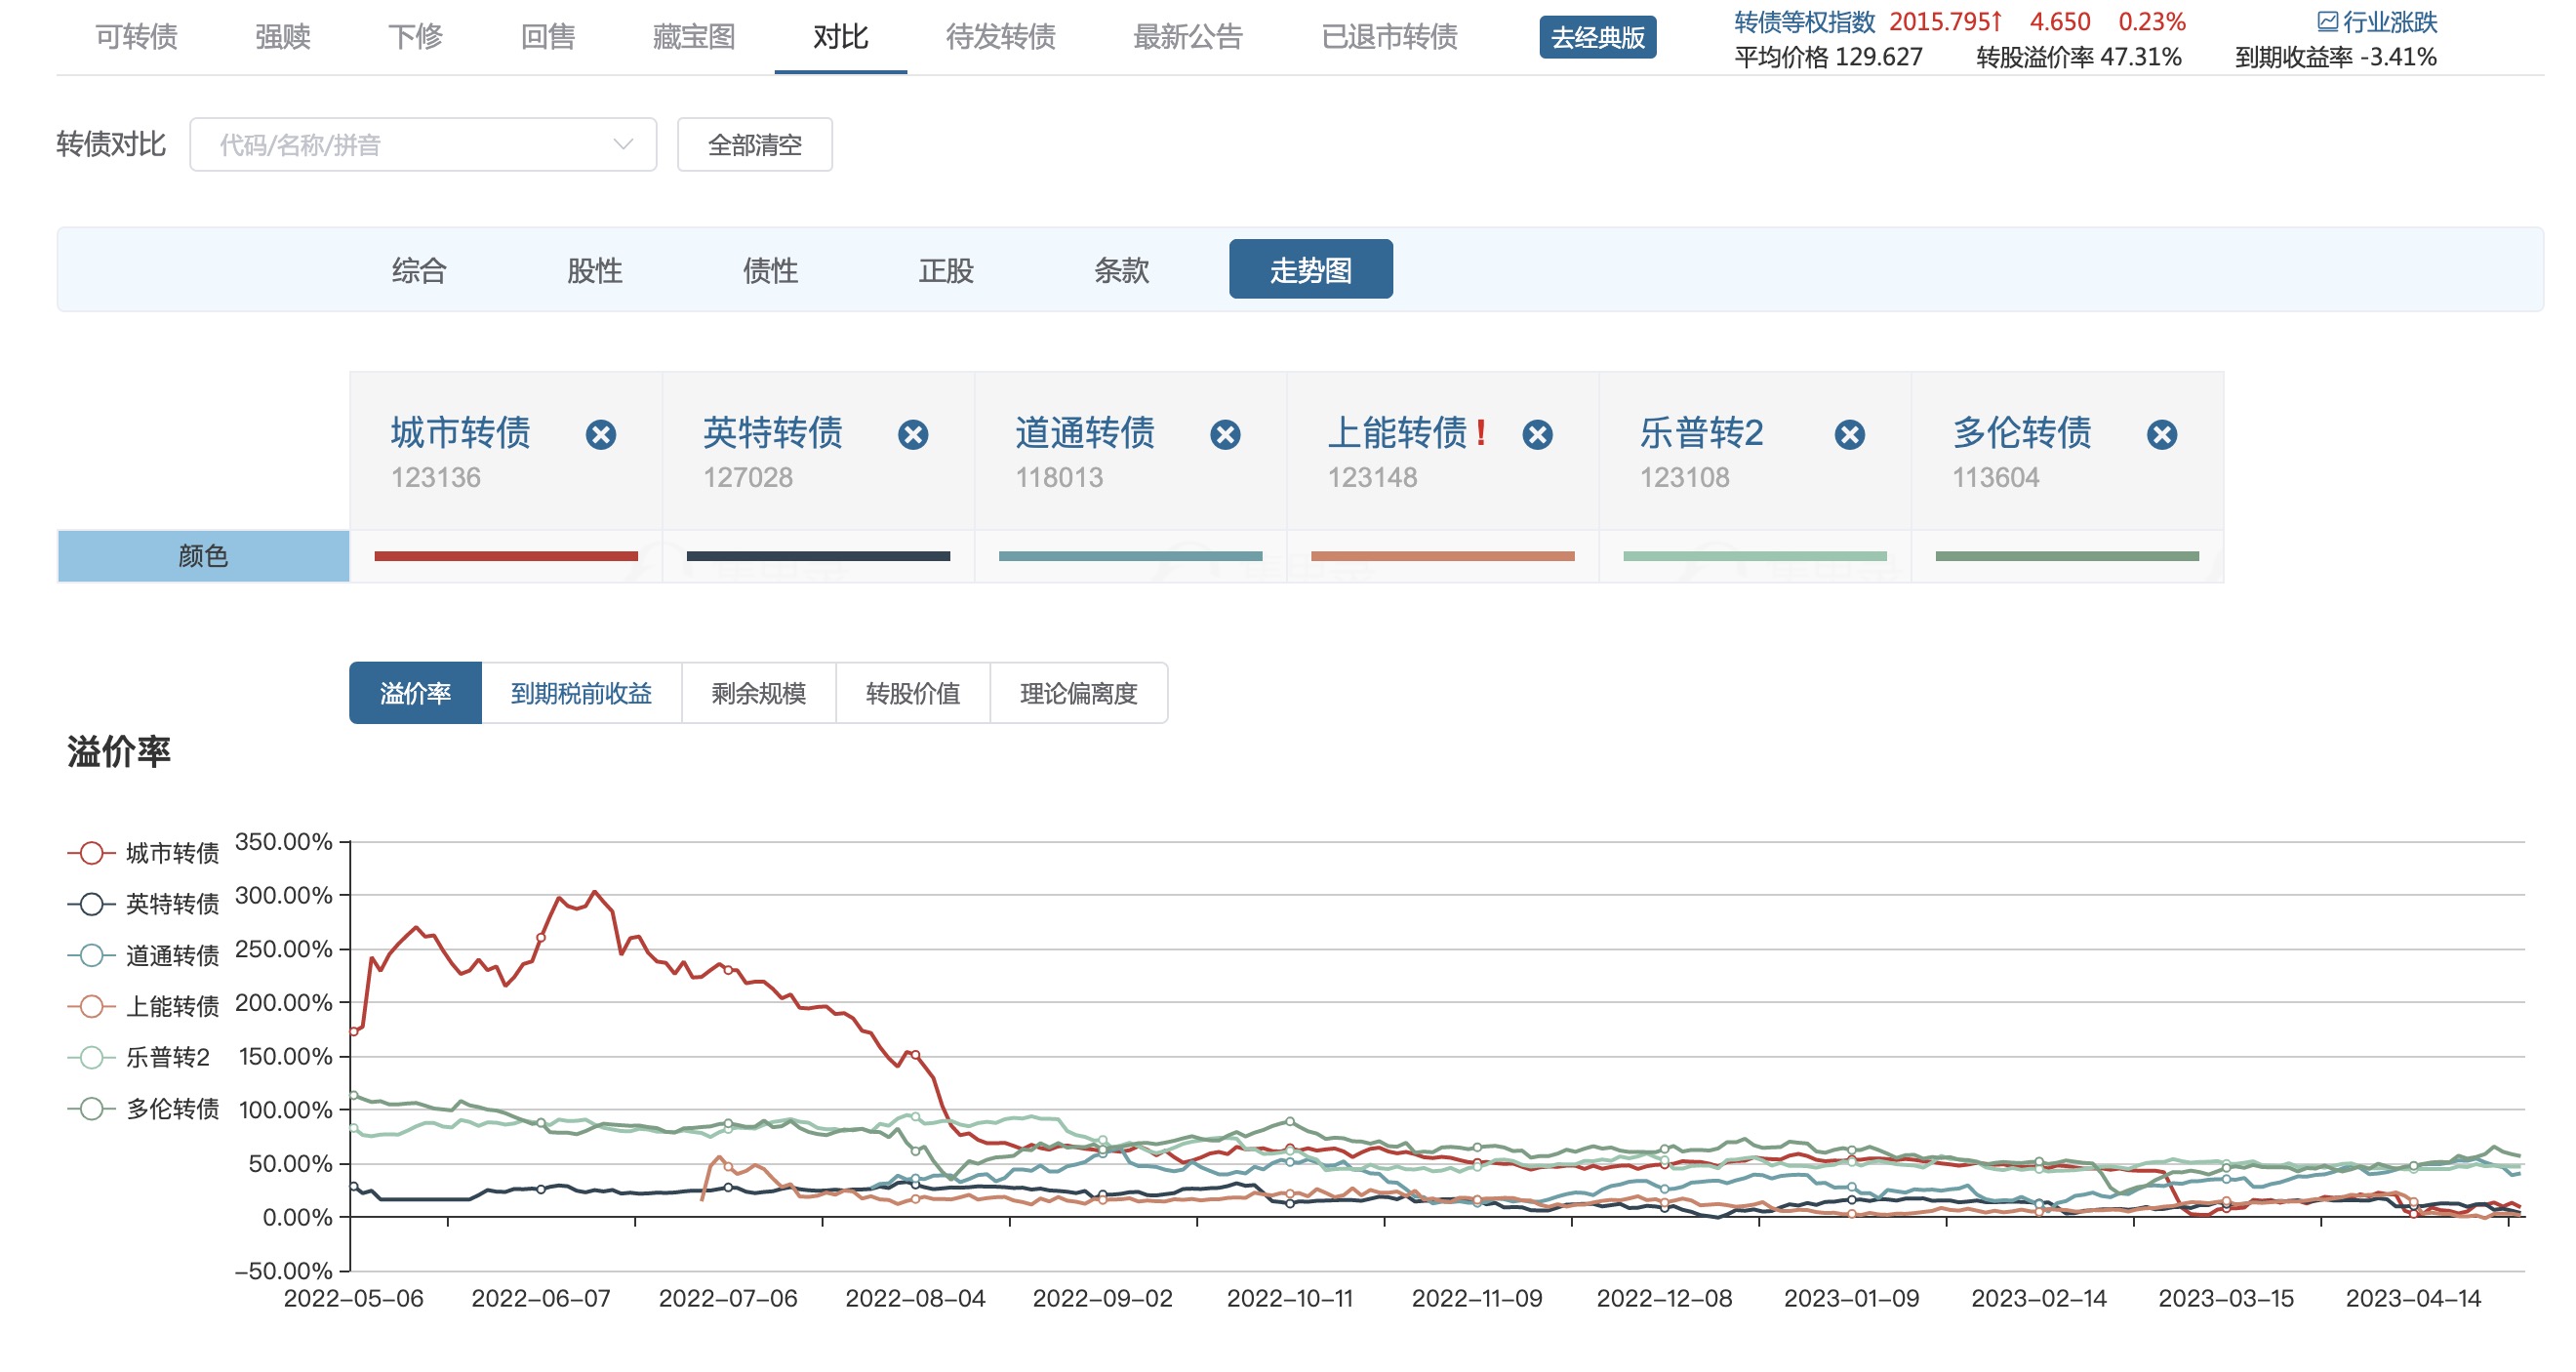
Task: Open the 待发转债 top tab
Action: tap(1000, 37)
